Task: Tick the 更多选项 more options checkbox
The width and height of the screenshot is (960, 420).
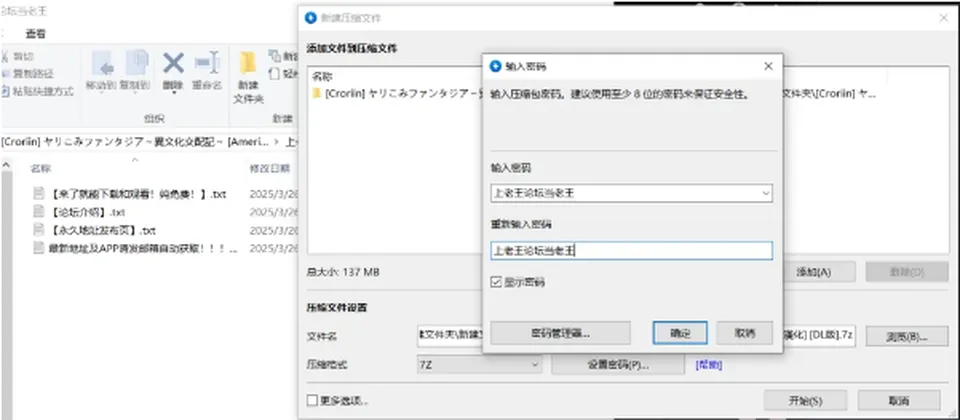Action: (x=312, y=401)
